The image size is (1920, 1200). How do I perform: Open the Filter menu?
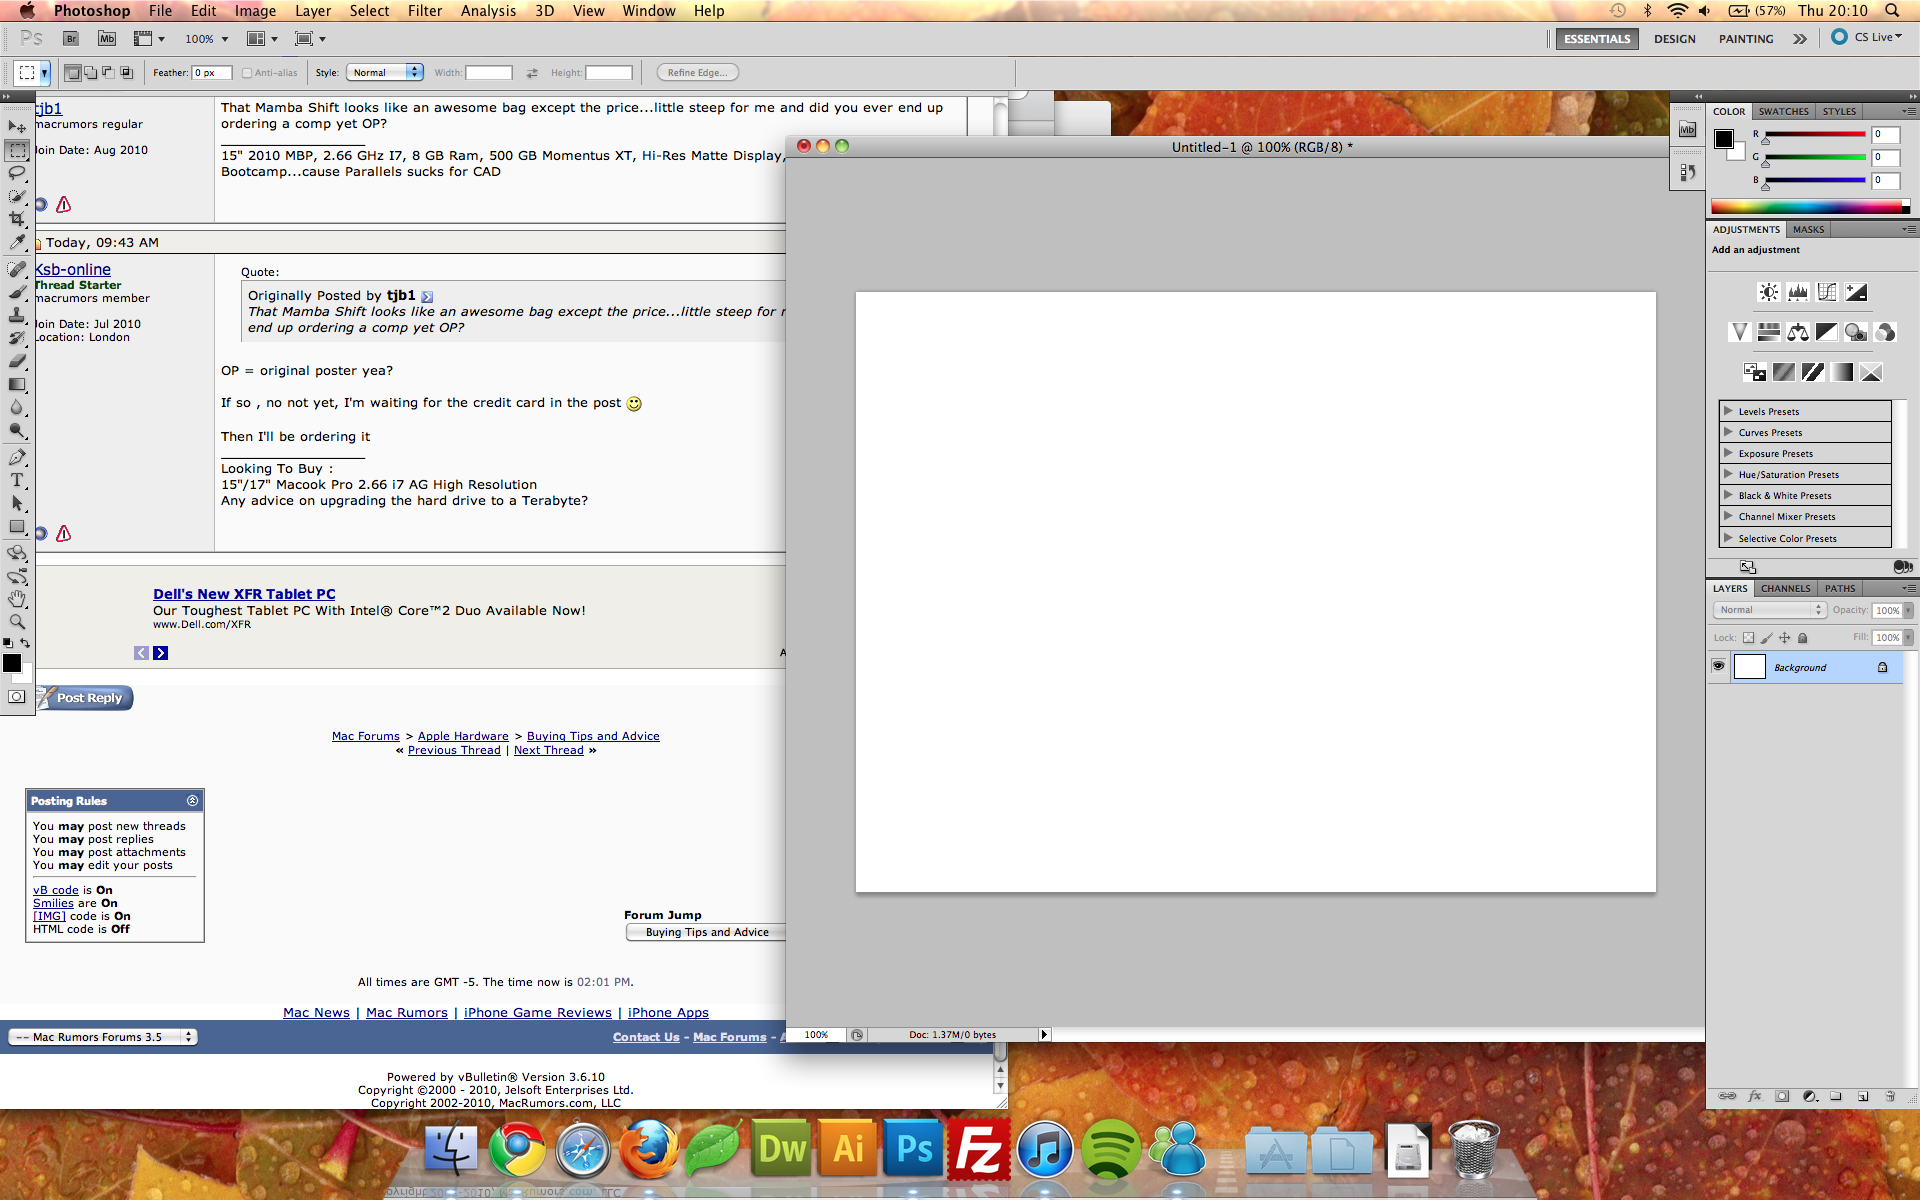click(425, 11)
